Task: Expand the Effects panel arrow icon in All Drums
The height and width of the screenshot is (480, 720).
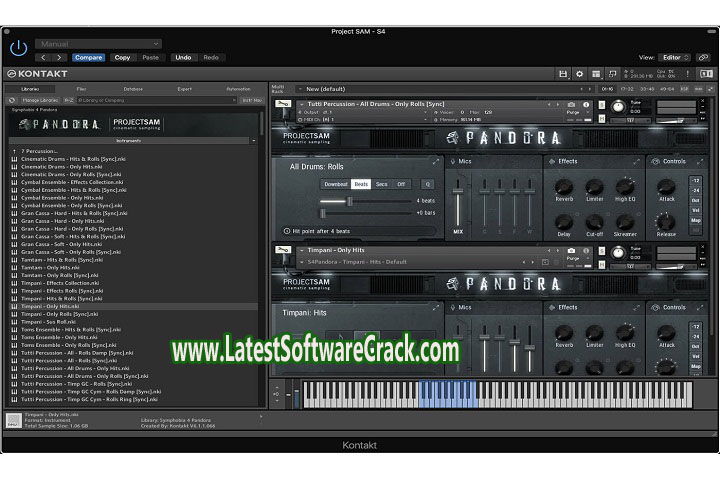Action: click(636, 161)
